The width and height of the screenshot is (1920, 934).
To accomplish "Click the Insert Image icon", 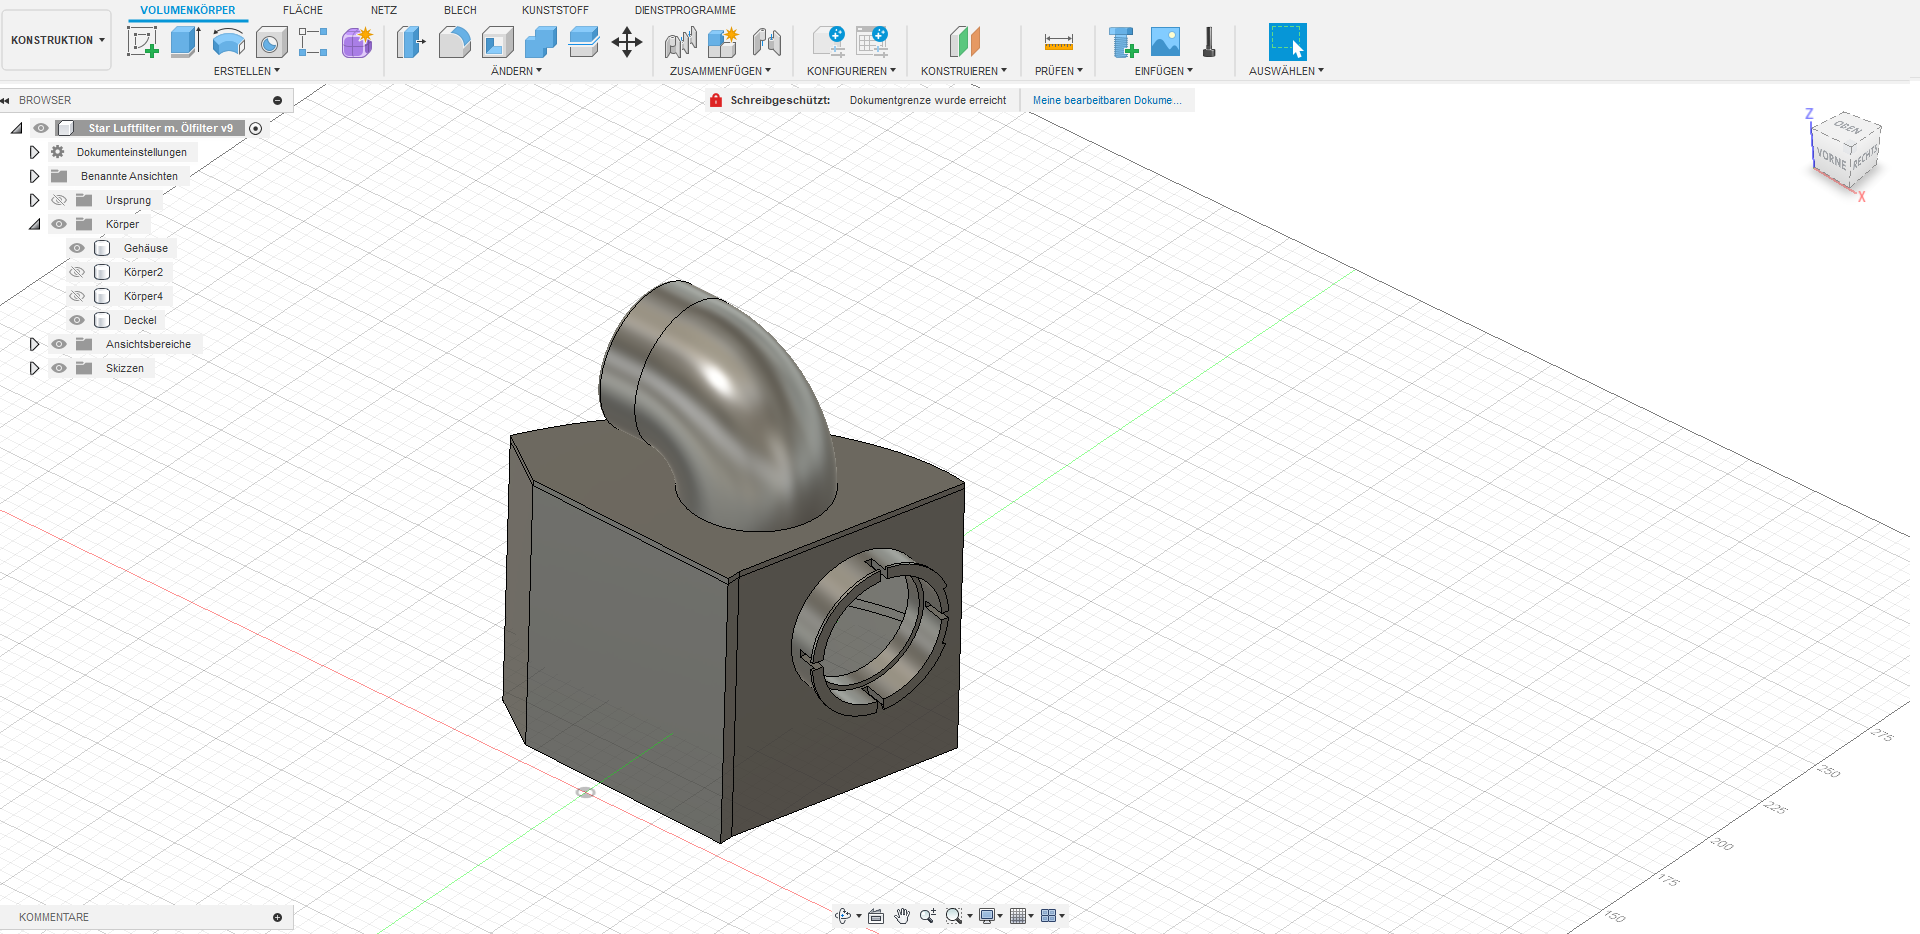I will click(x=1165, y=42).
